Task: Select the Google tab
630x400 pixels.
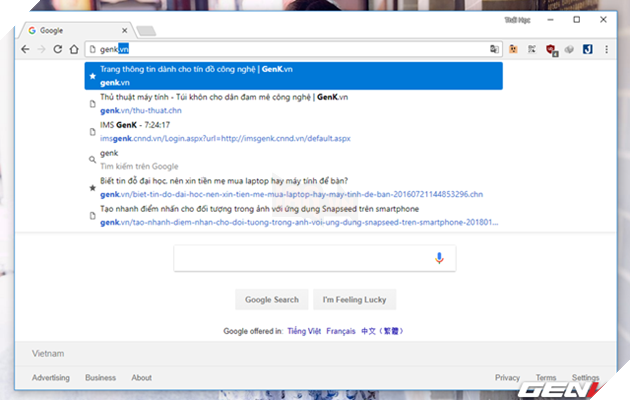Action: pyautogui.click(x=76, y=31)
